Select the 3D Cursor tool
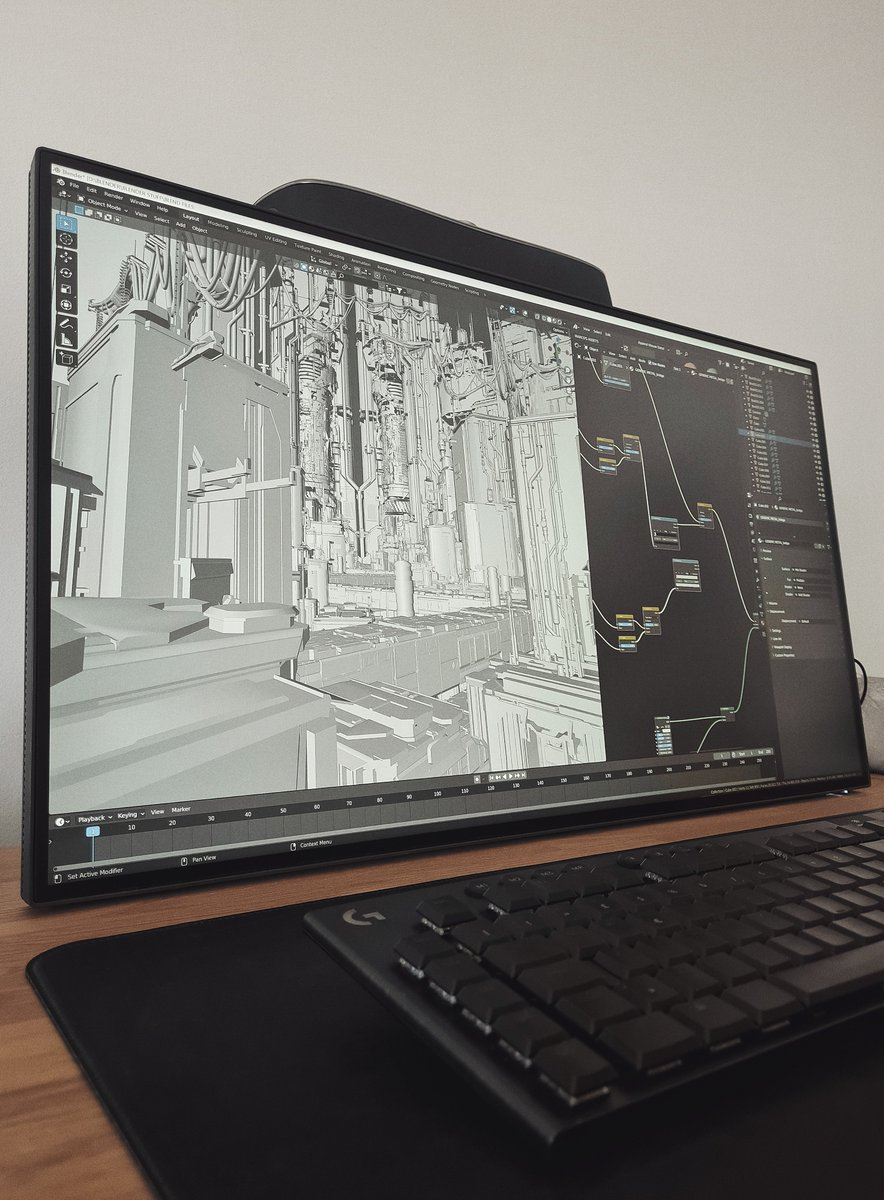The width and height of the screenshot is (884, 1200). [x=66, y=239]
